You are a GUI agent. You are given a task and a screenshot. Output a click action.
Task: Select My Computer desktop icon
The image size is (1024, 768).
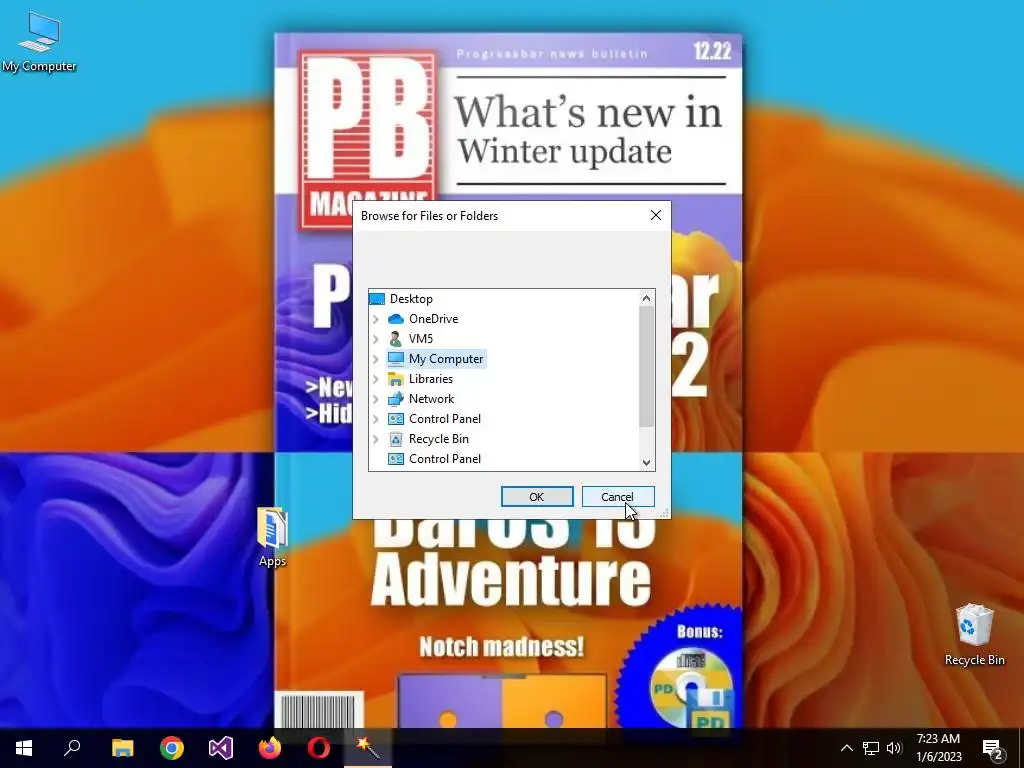(39, 42)
